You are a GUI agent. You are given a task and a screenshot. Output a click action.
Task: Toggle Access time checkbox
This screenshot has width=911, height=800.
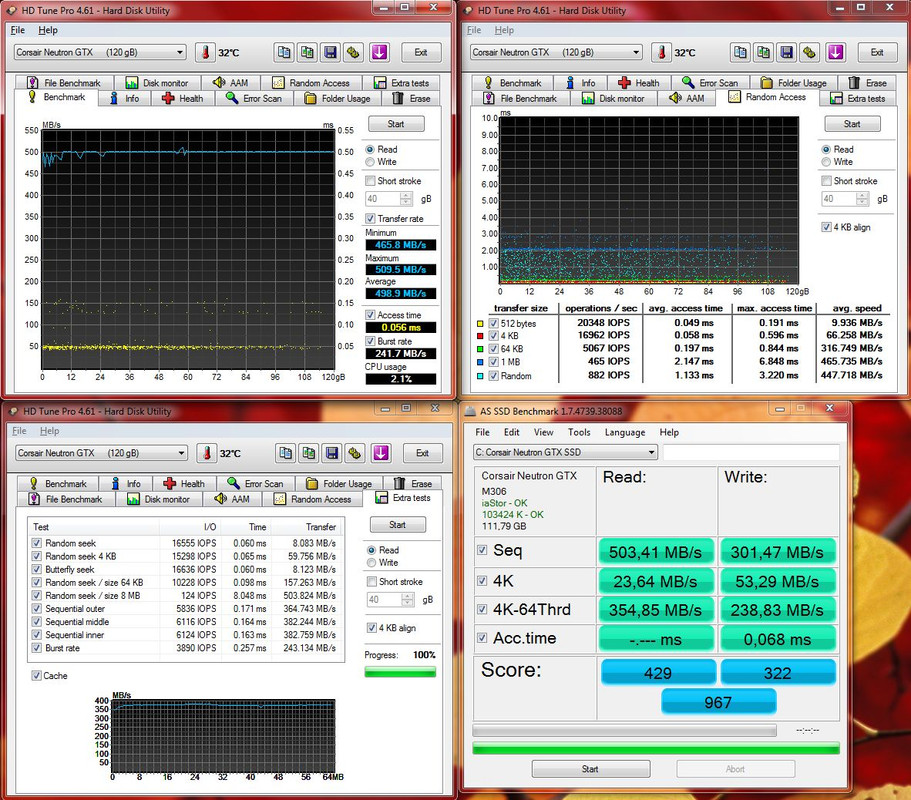pyautogui.click(x=370, y=315)
